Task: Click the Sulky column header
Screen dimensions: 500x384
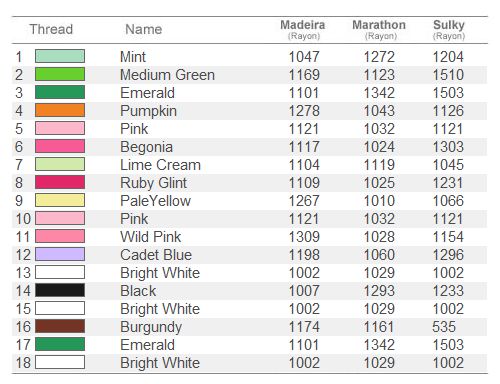Action: click(449, 29)
